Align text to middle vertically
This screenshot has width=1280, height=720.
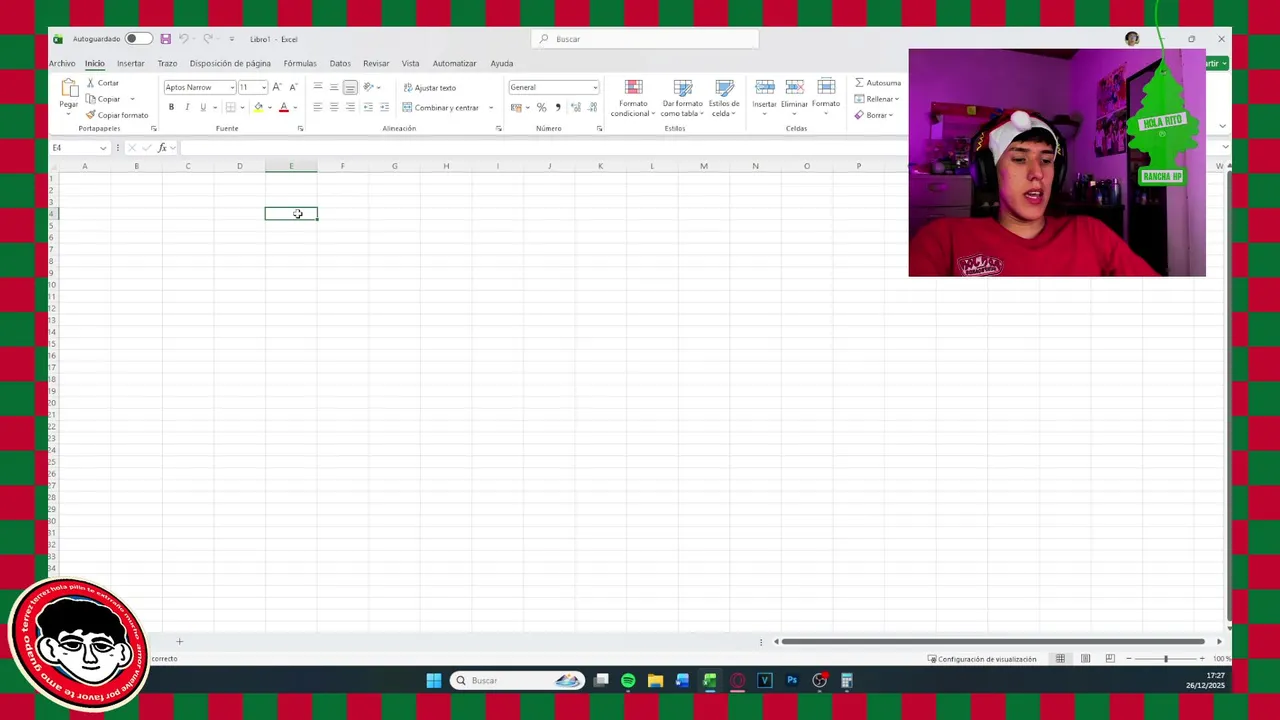(334, 87)
